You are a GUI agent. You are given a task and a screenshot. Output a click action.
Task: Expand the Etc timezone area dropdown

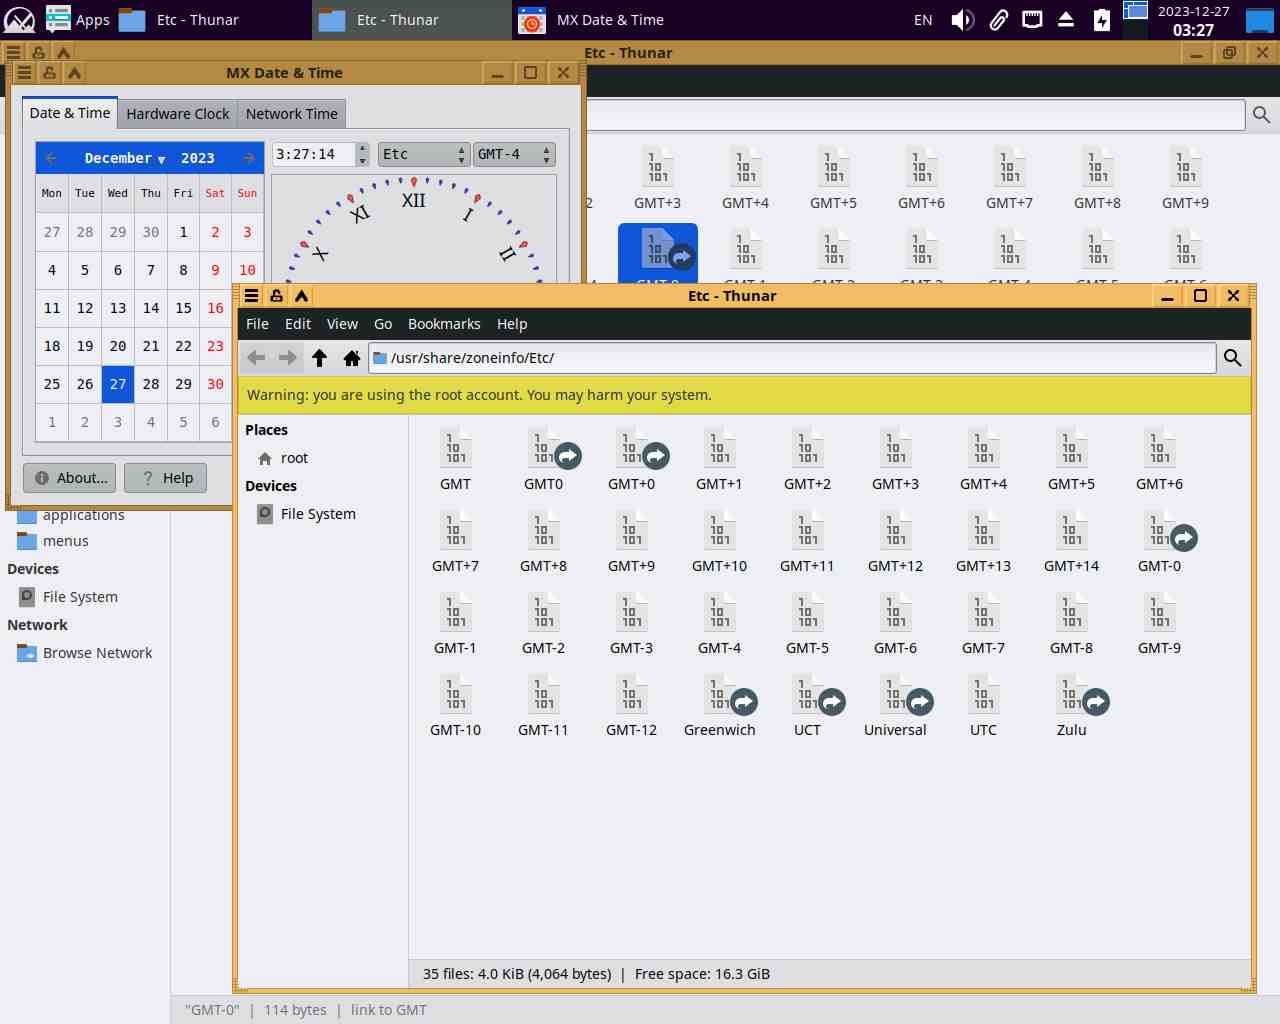pos(424,154)
